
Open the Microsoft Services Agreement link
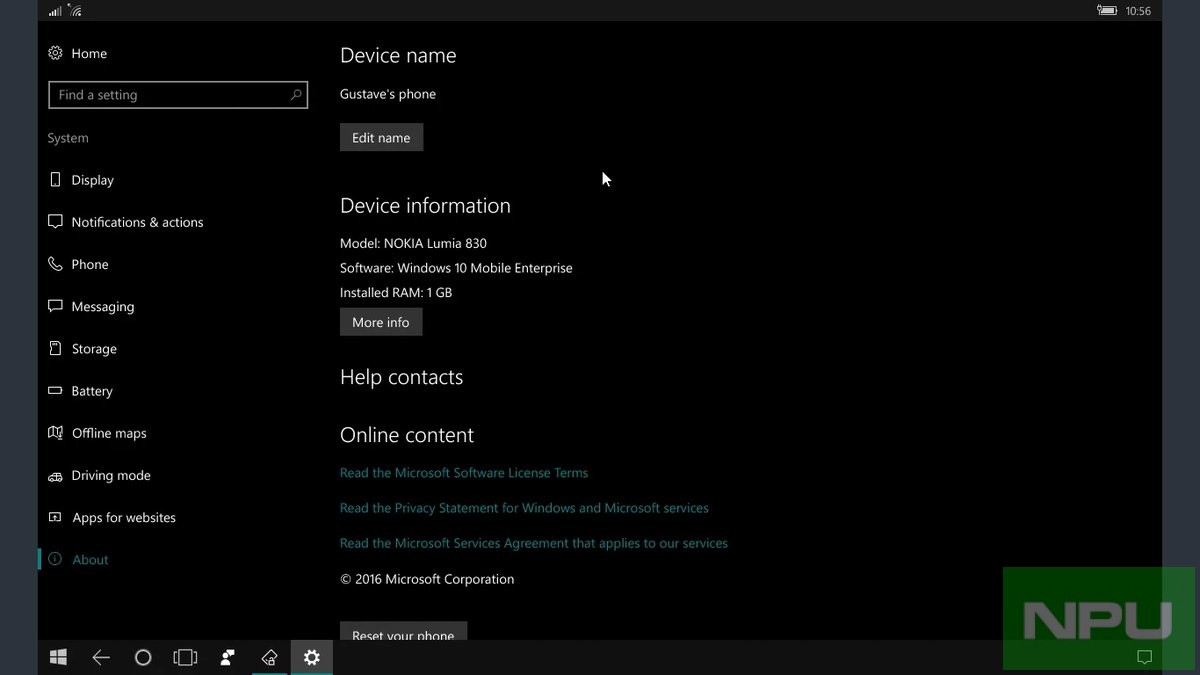534,543
